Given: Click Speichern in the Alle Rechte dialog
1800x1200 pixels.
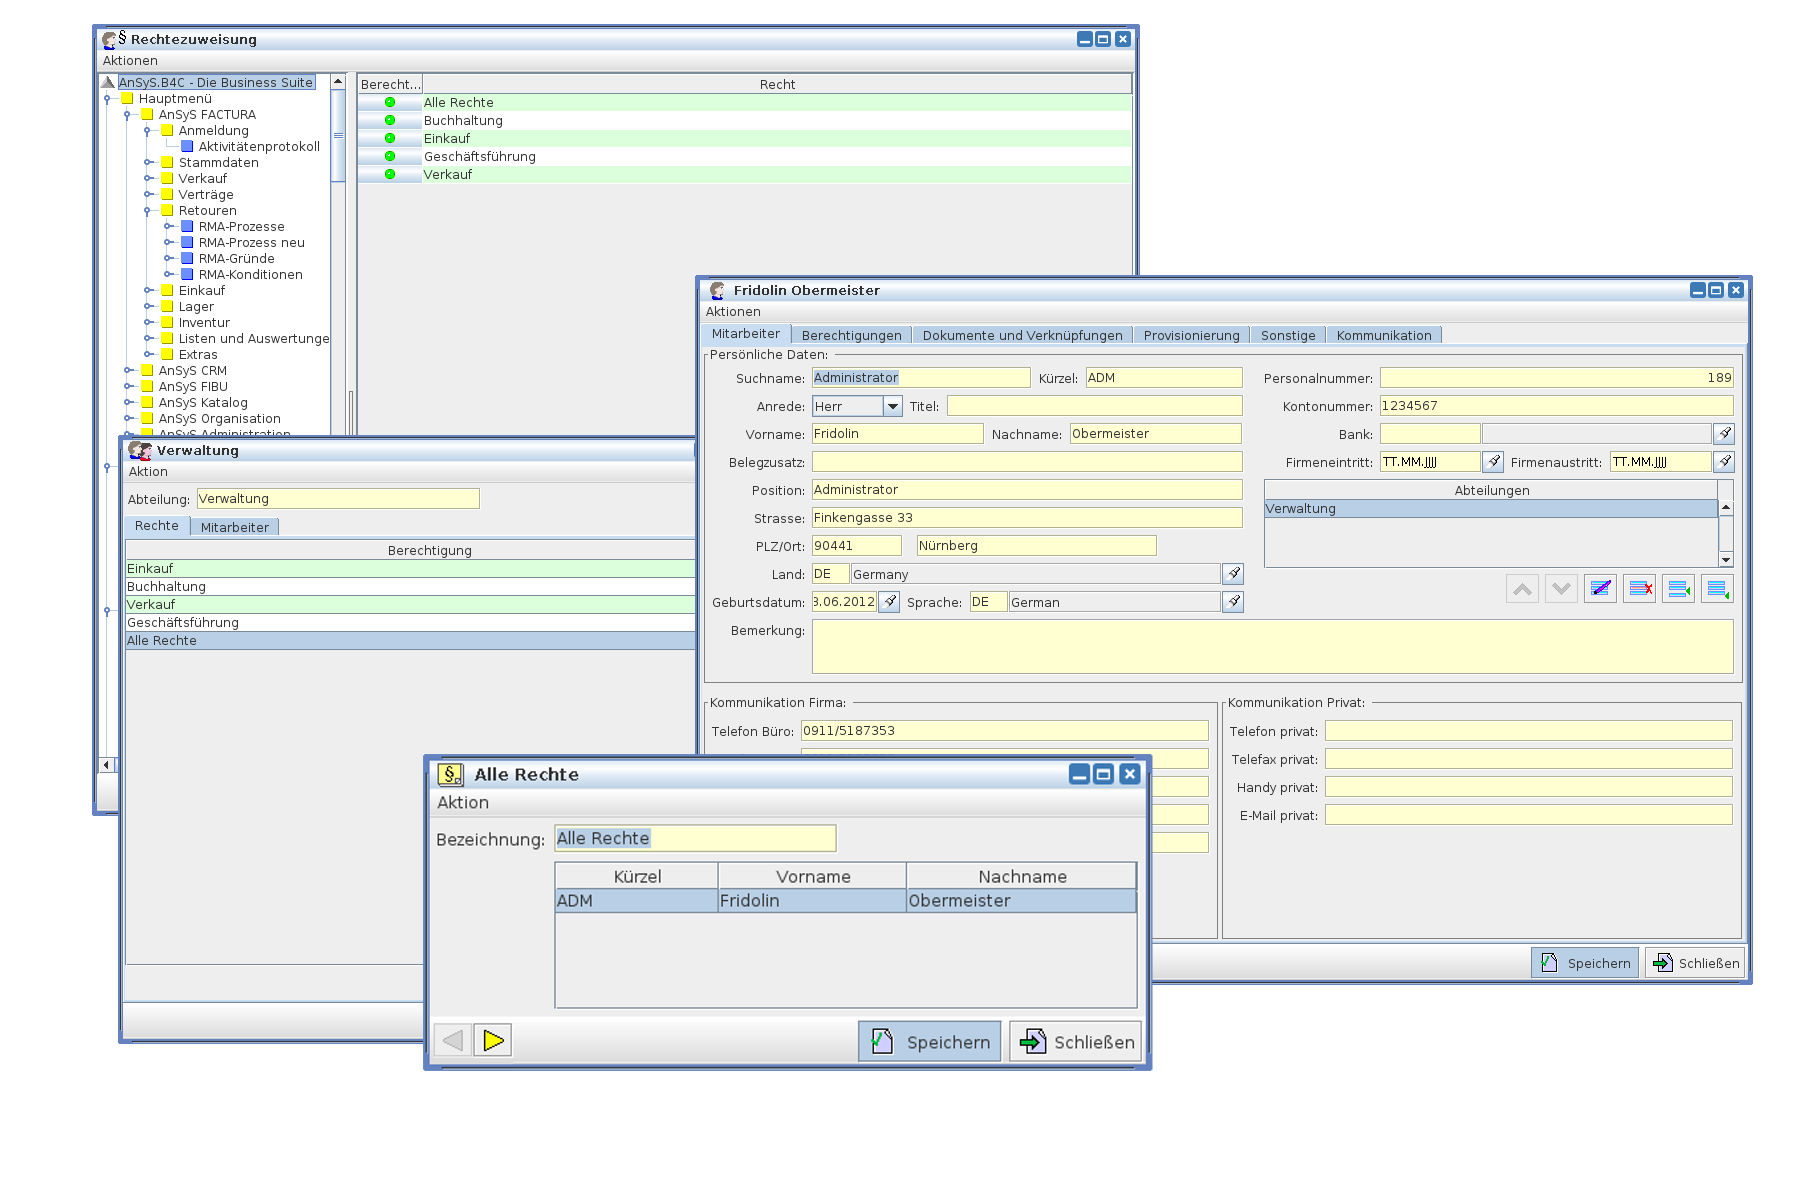Looking at the screenshot, I should pyautogui.click(x=930, y=1042).
